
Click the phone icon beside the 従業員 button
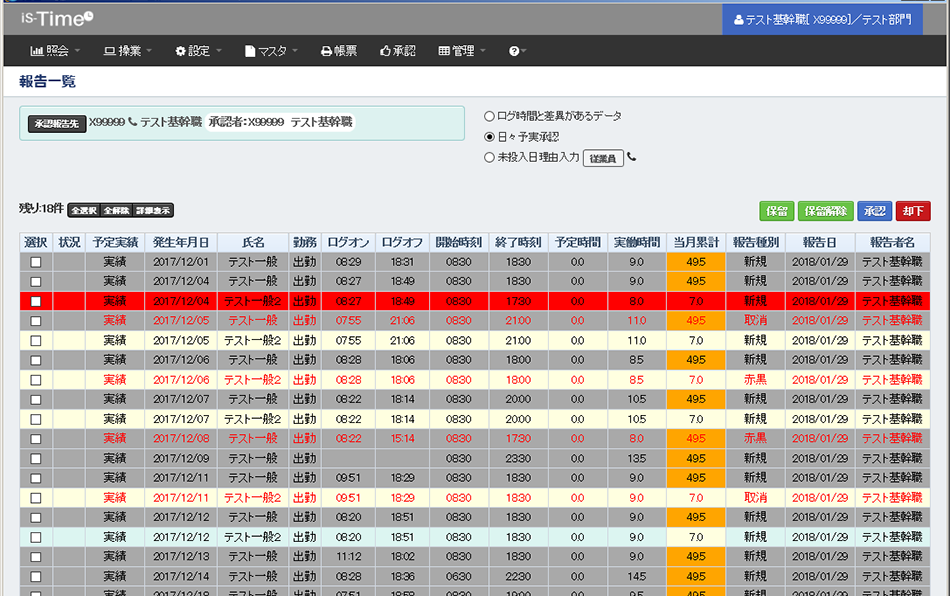[x=631, y=157]
